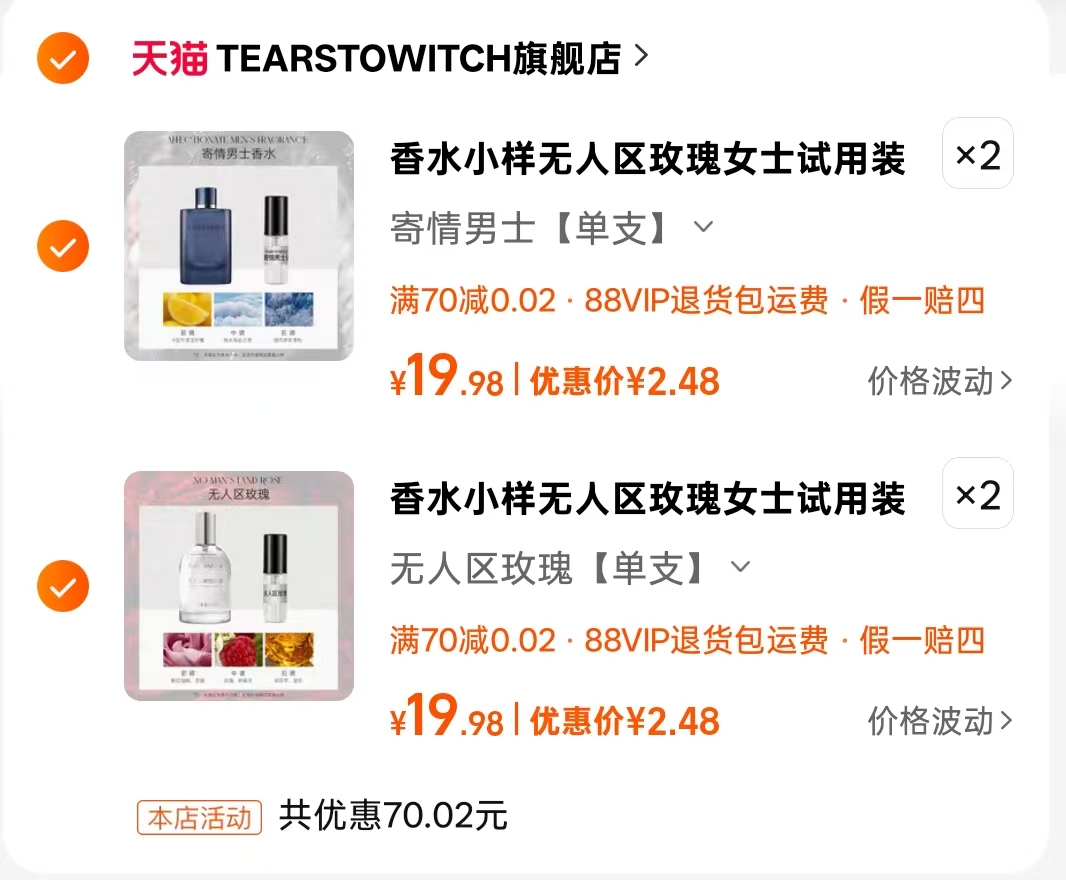Viewport: 1066px width, 880px height.
Task: Deselect the 寄情男士 perfume item checkbox
Action: (x=63, y=246)
